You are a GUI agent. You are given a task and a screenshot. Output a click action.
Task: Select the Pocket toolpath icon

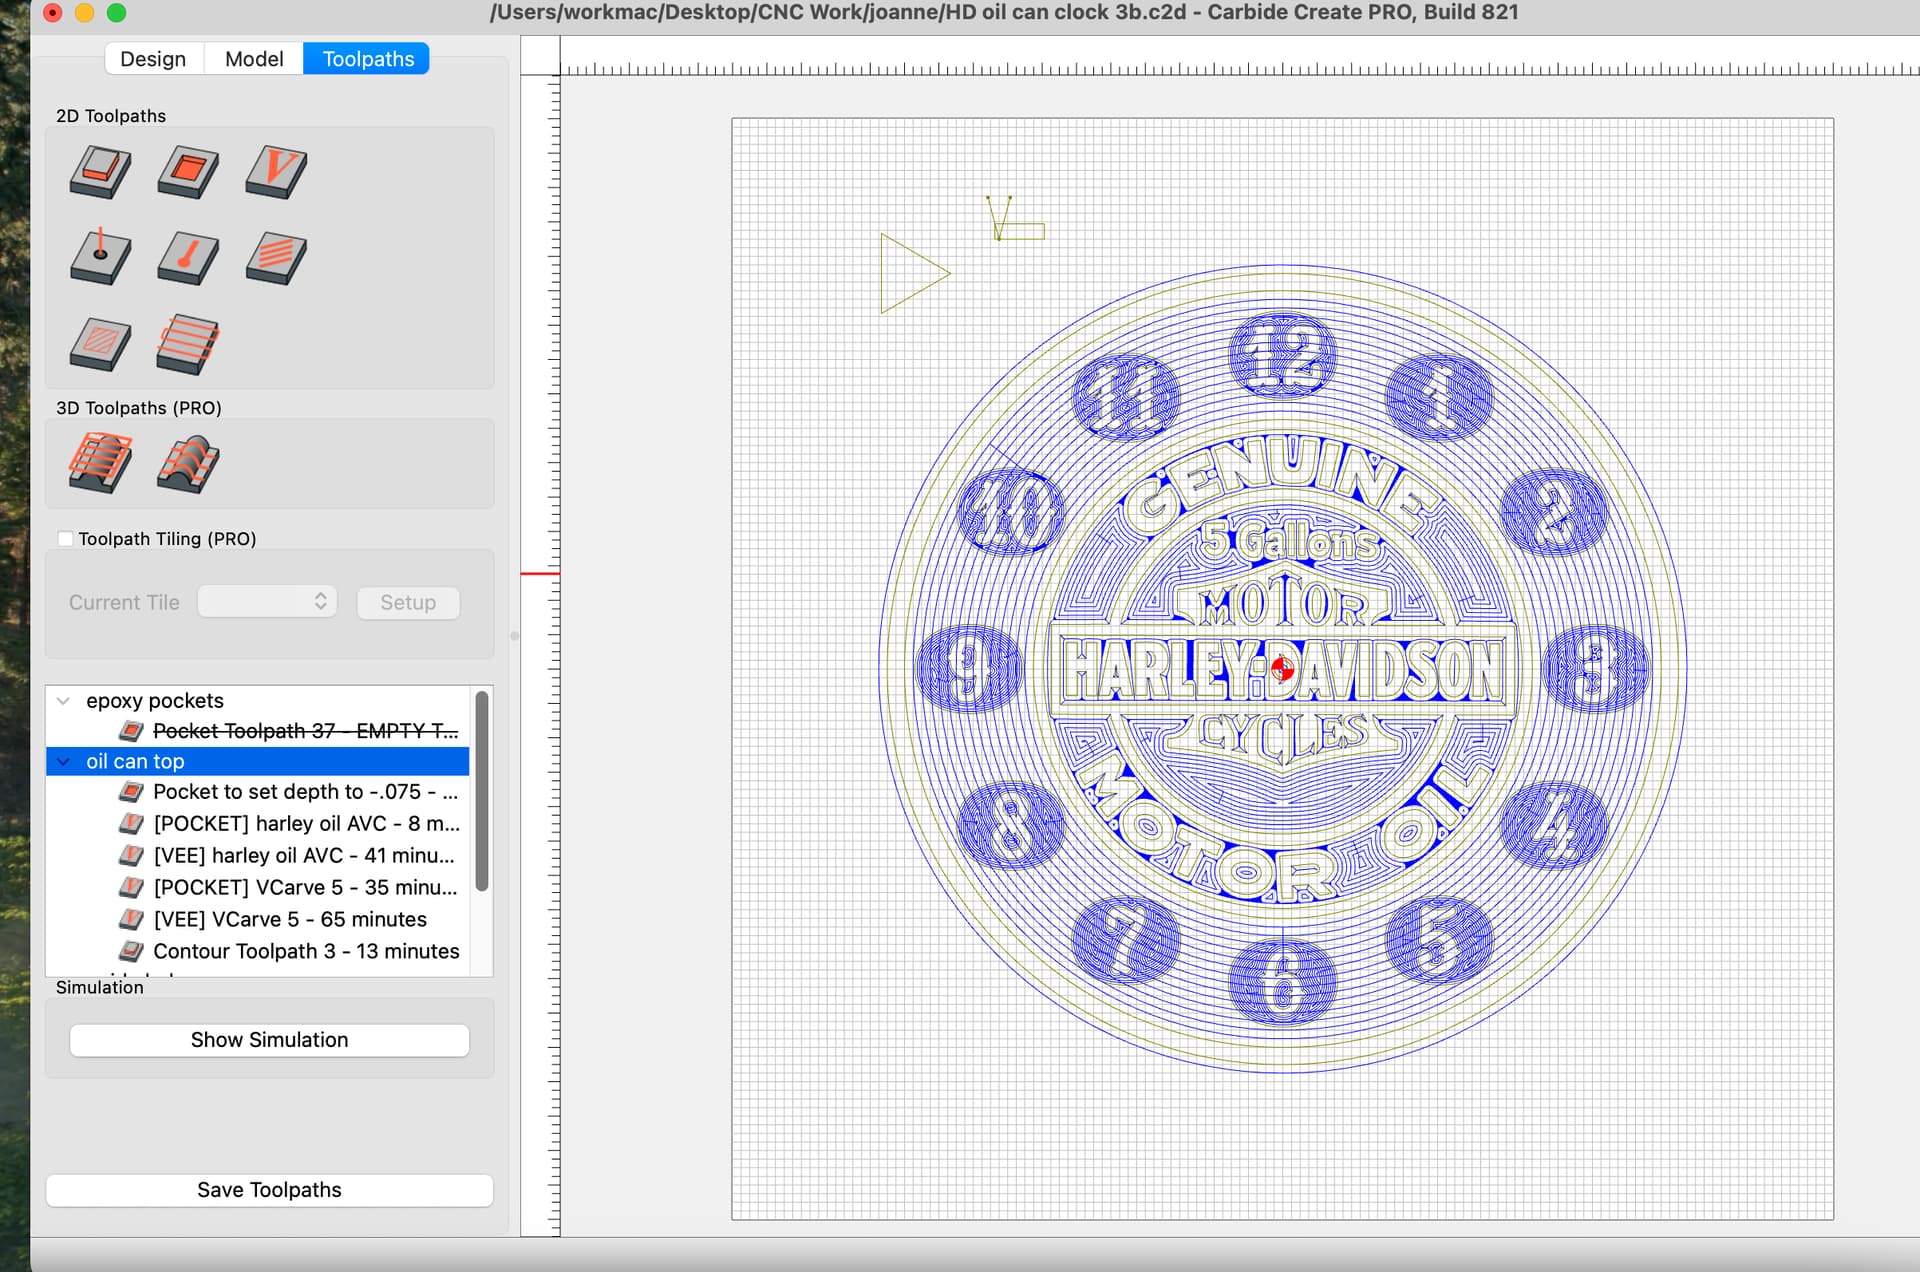tap(188, 172)
